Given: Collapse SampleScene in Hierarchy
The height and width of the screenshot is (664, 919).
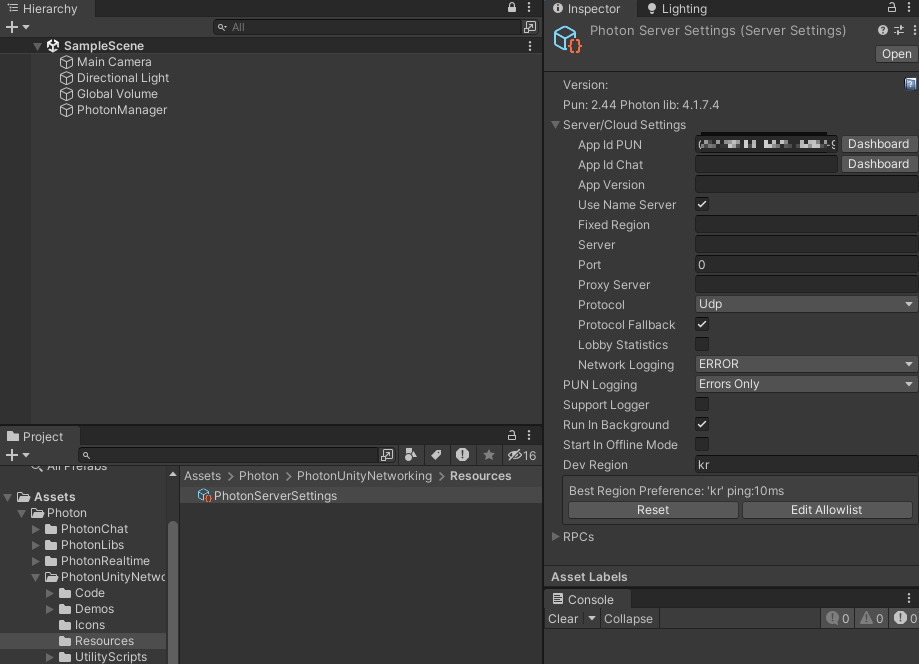Looking at the screenshot, I should point(38,46).
